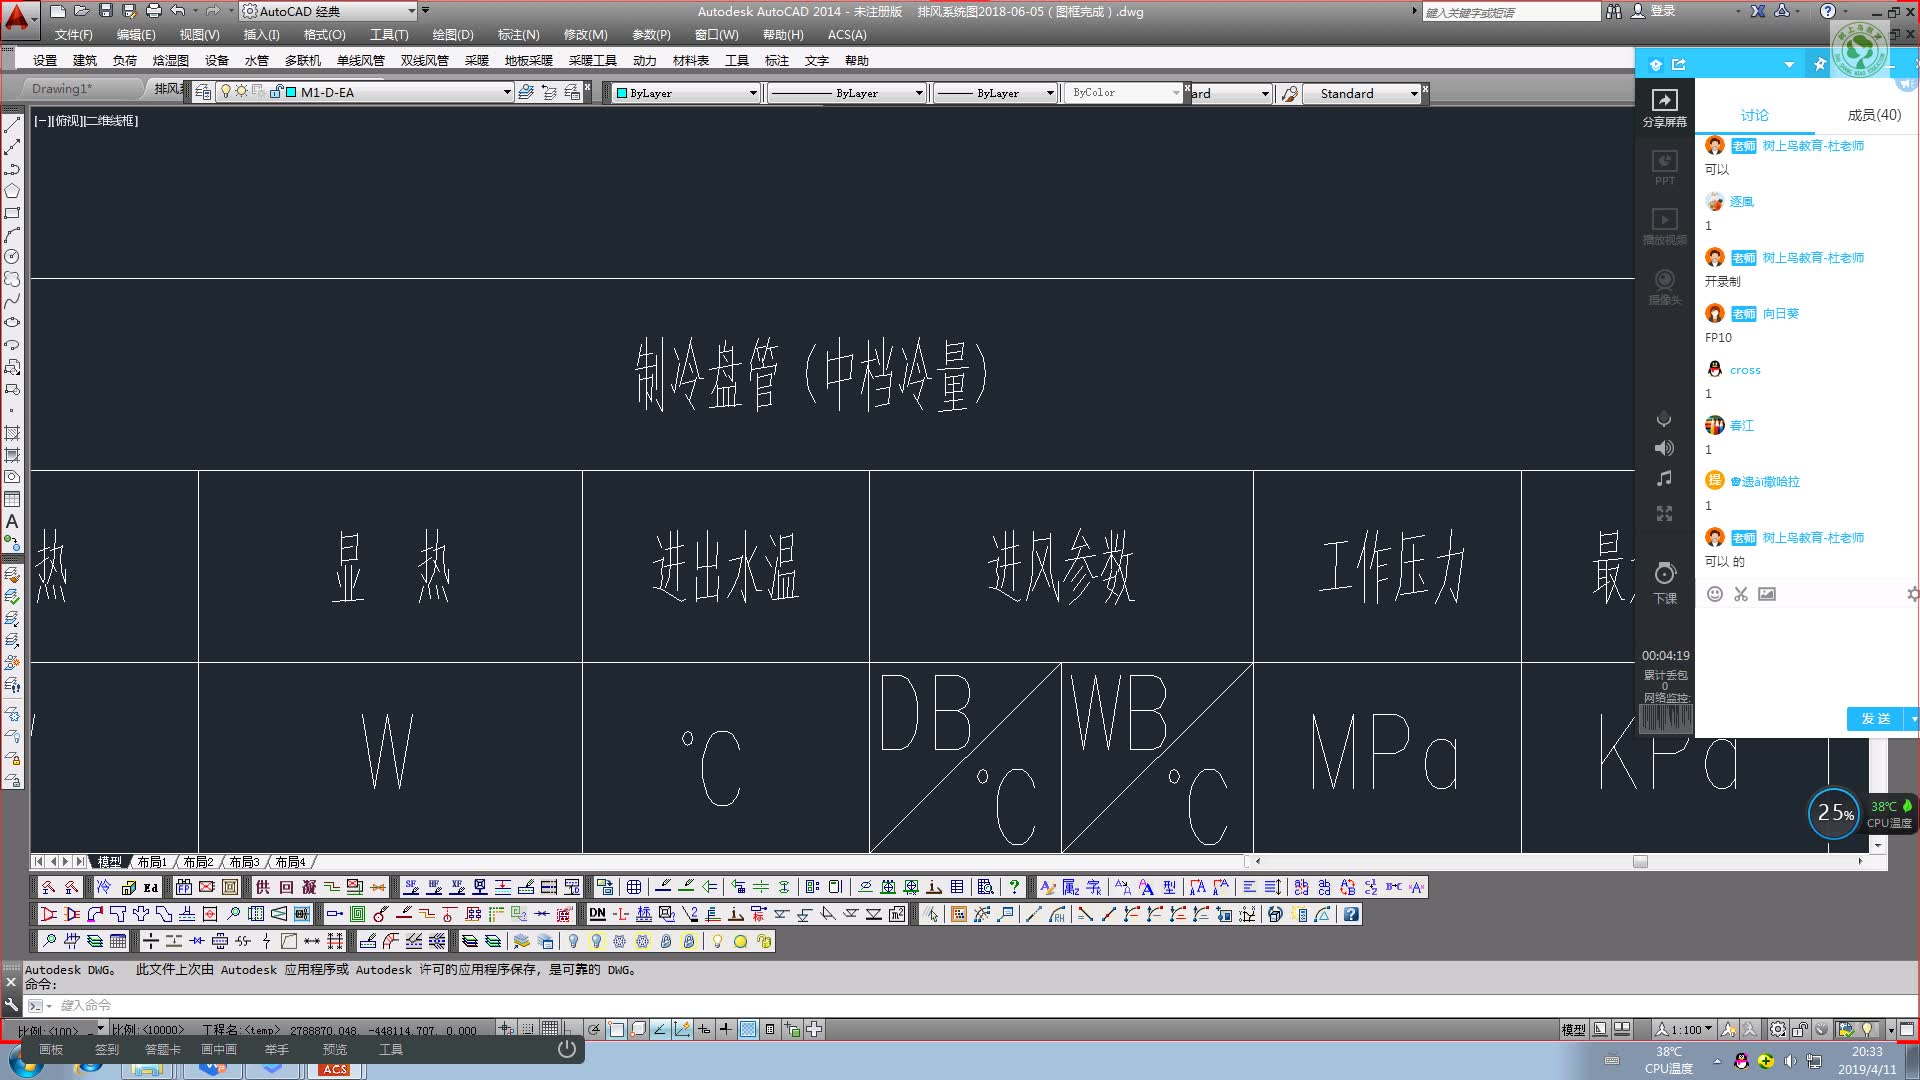Select the Rectangle draw tool
The height and width of the screenshot is (1080, 1920).
click(12, 213)
